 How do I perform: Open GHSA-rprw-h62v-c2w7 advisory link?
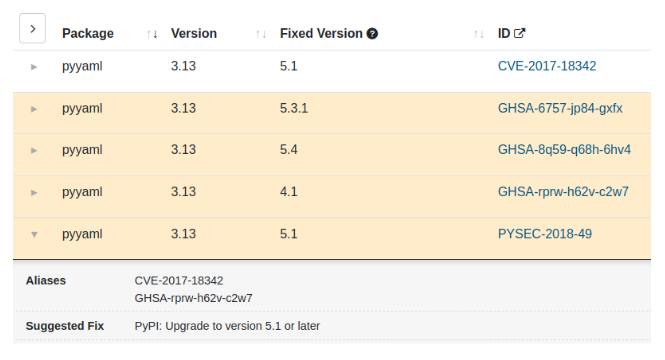coord(563,192)
